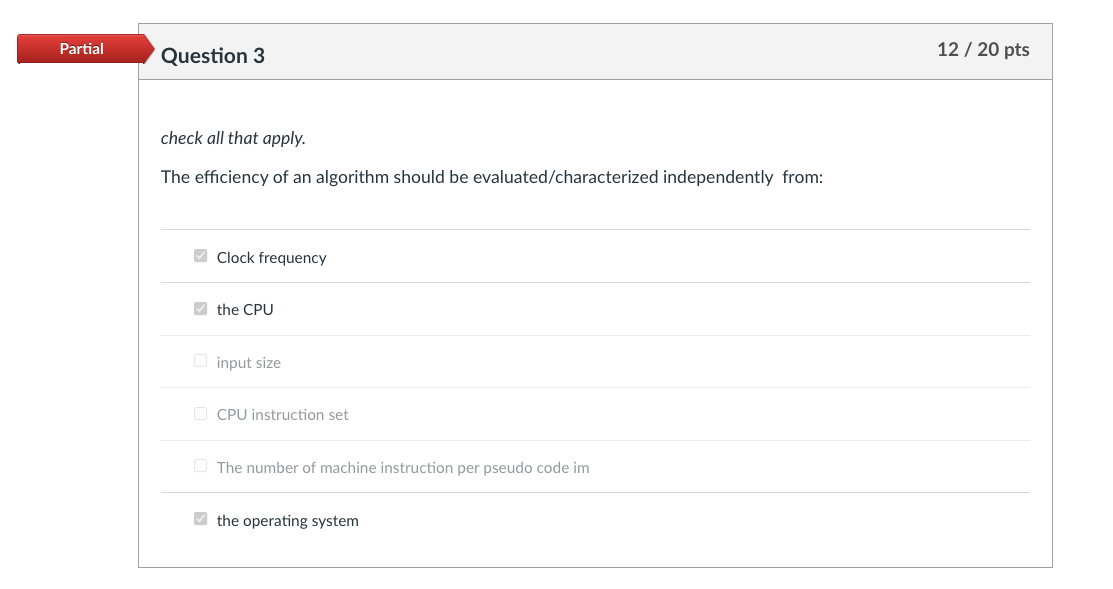Click the Clock frequency answer label

(x=271, y=258)
